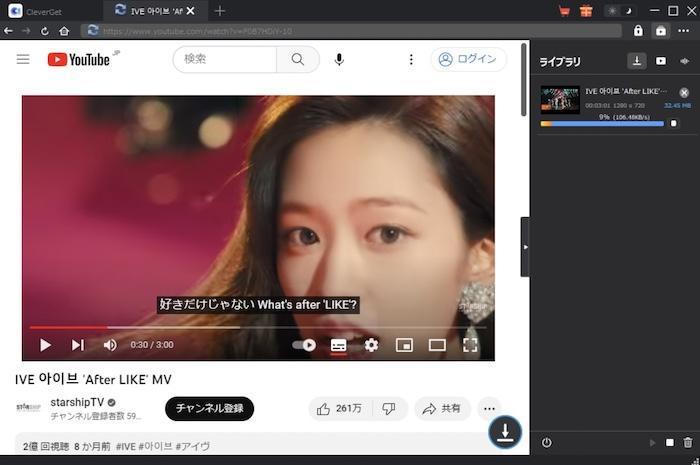The height and width of the screenshot is (465, 700).
Task: Click the round download button overlay
Action: pos(505,432)
